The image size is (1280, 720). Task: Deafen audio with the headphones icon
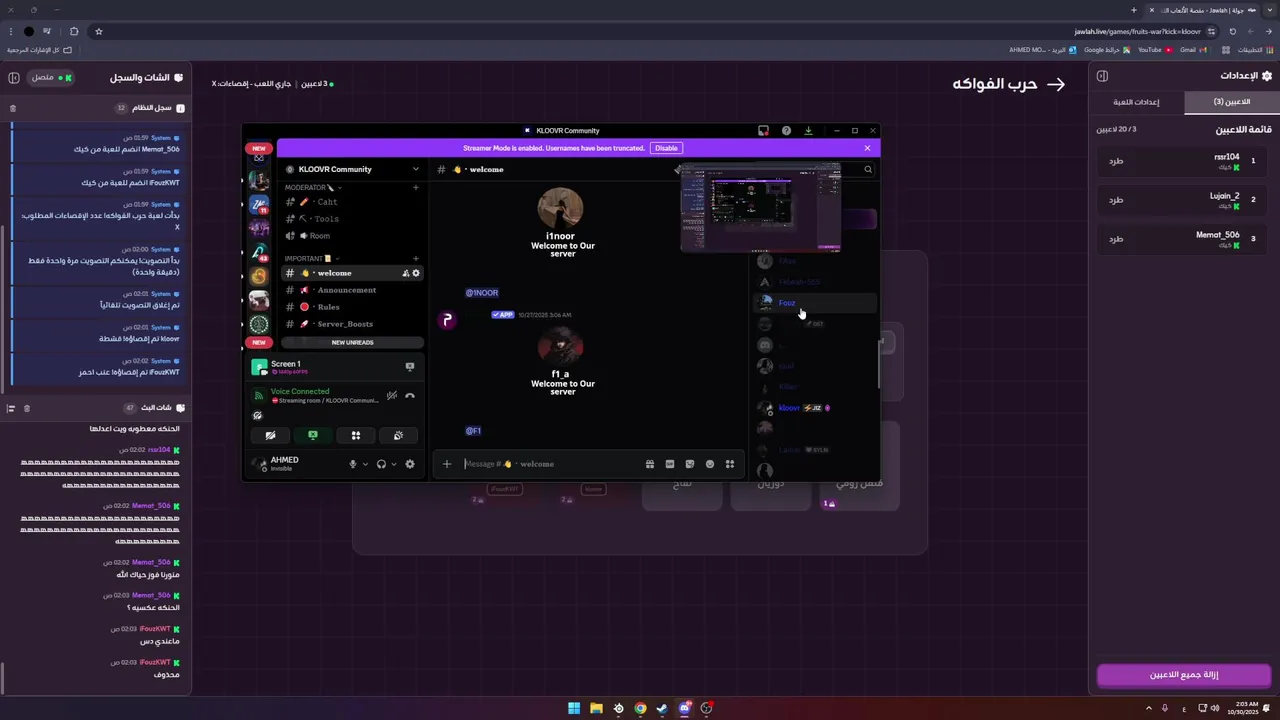point(381,464)
